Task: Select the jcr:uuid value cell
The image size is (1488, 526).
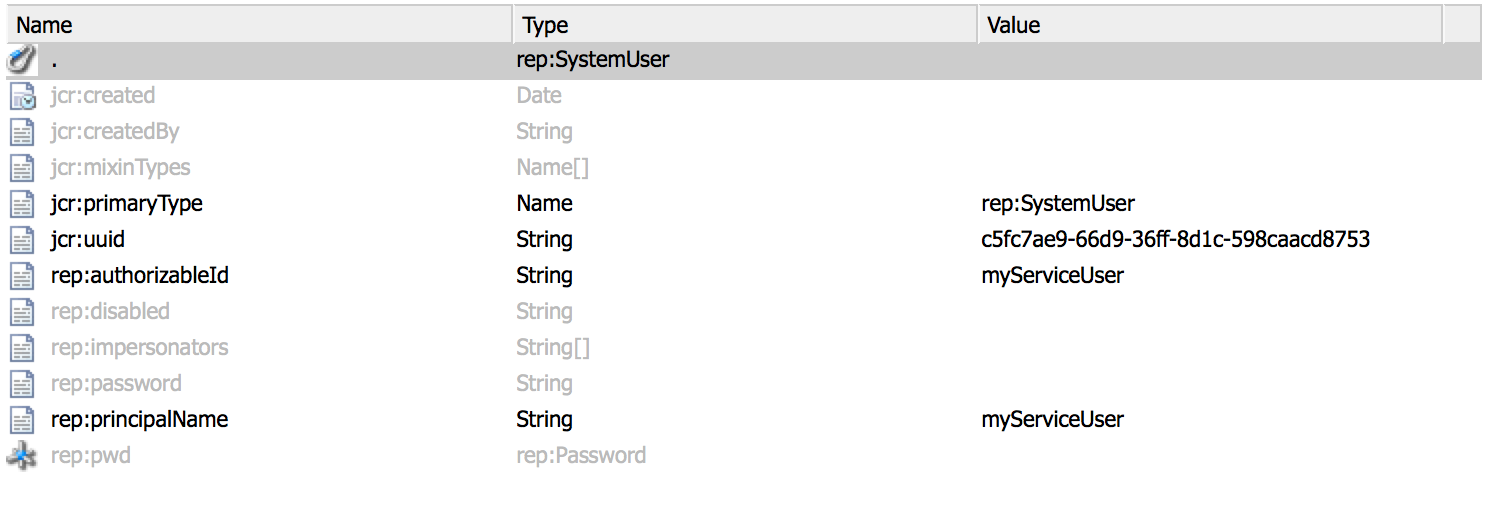Action: 1175,240
